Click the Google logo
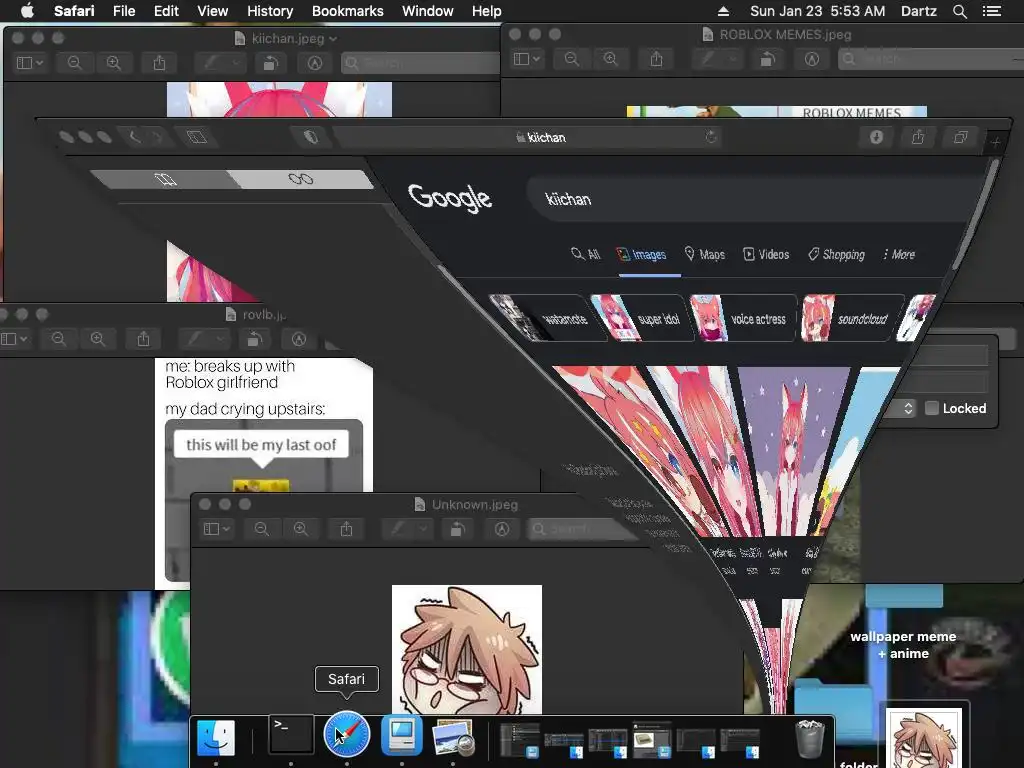Screen dimensions: 1024x768 pos(449,197)
